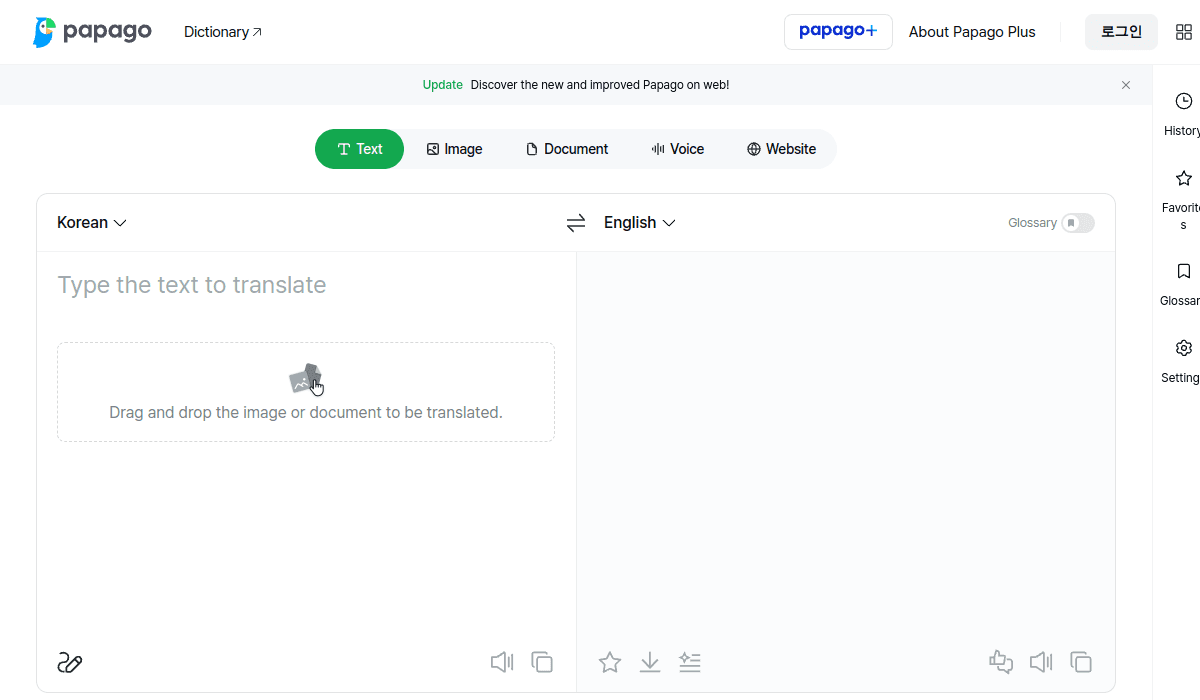Click the text input to translate
This screenshot has height=700, width=1200.
(306, 285)
